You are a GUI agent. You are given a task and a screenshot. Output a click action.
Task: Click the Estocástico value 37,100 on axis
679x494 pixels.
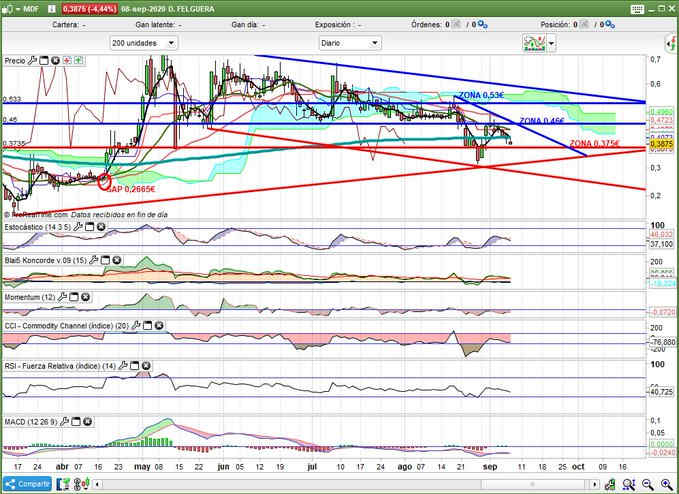point(661,245)
